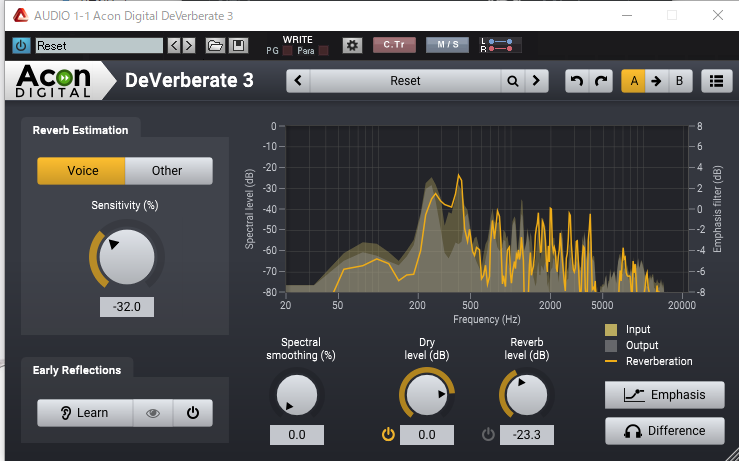This screenshot has height=461, width=739.
Task: Toggle the PG write checkbox
Action: coord(287,51)
